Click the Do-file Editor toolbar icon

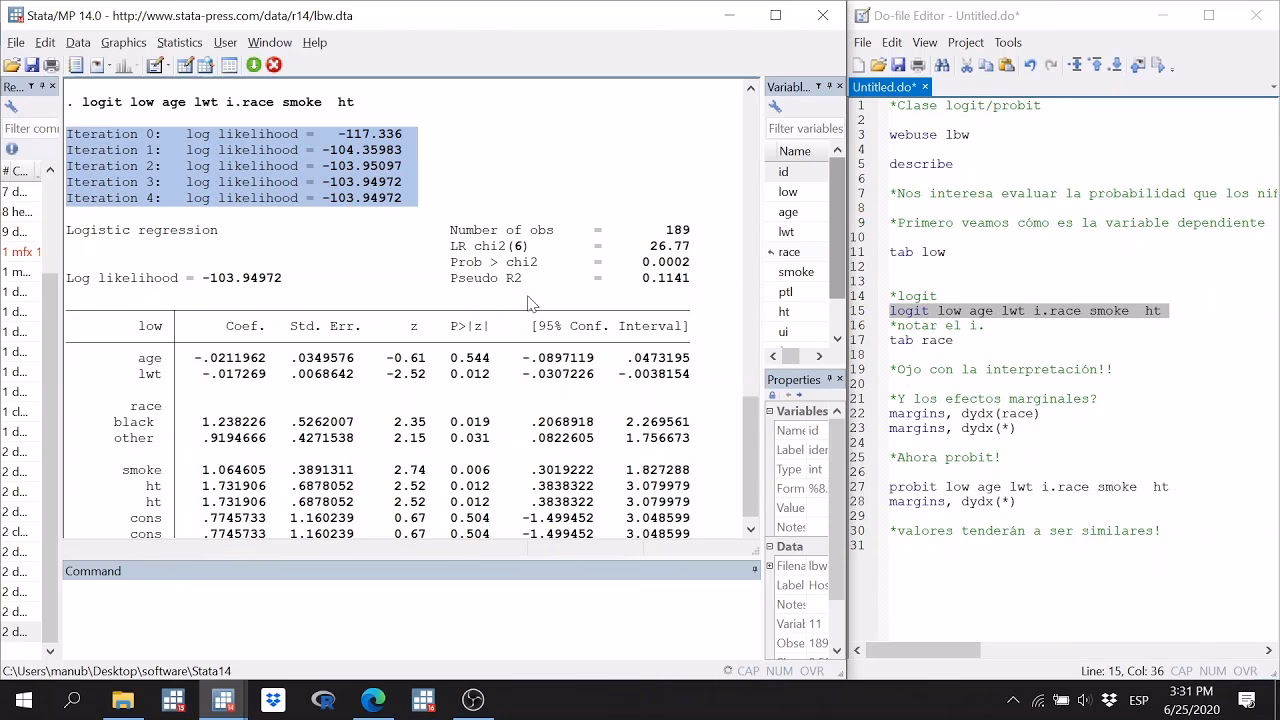[x=155, y=65]
